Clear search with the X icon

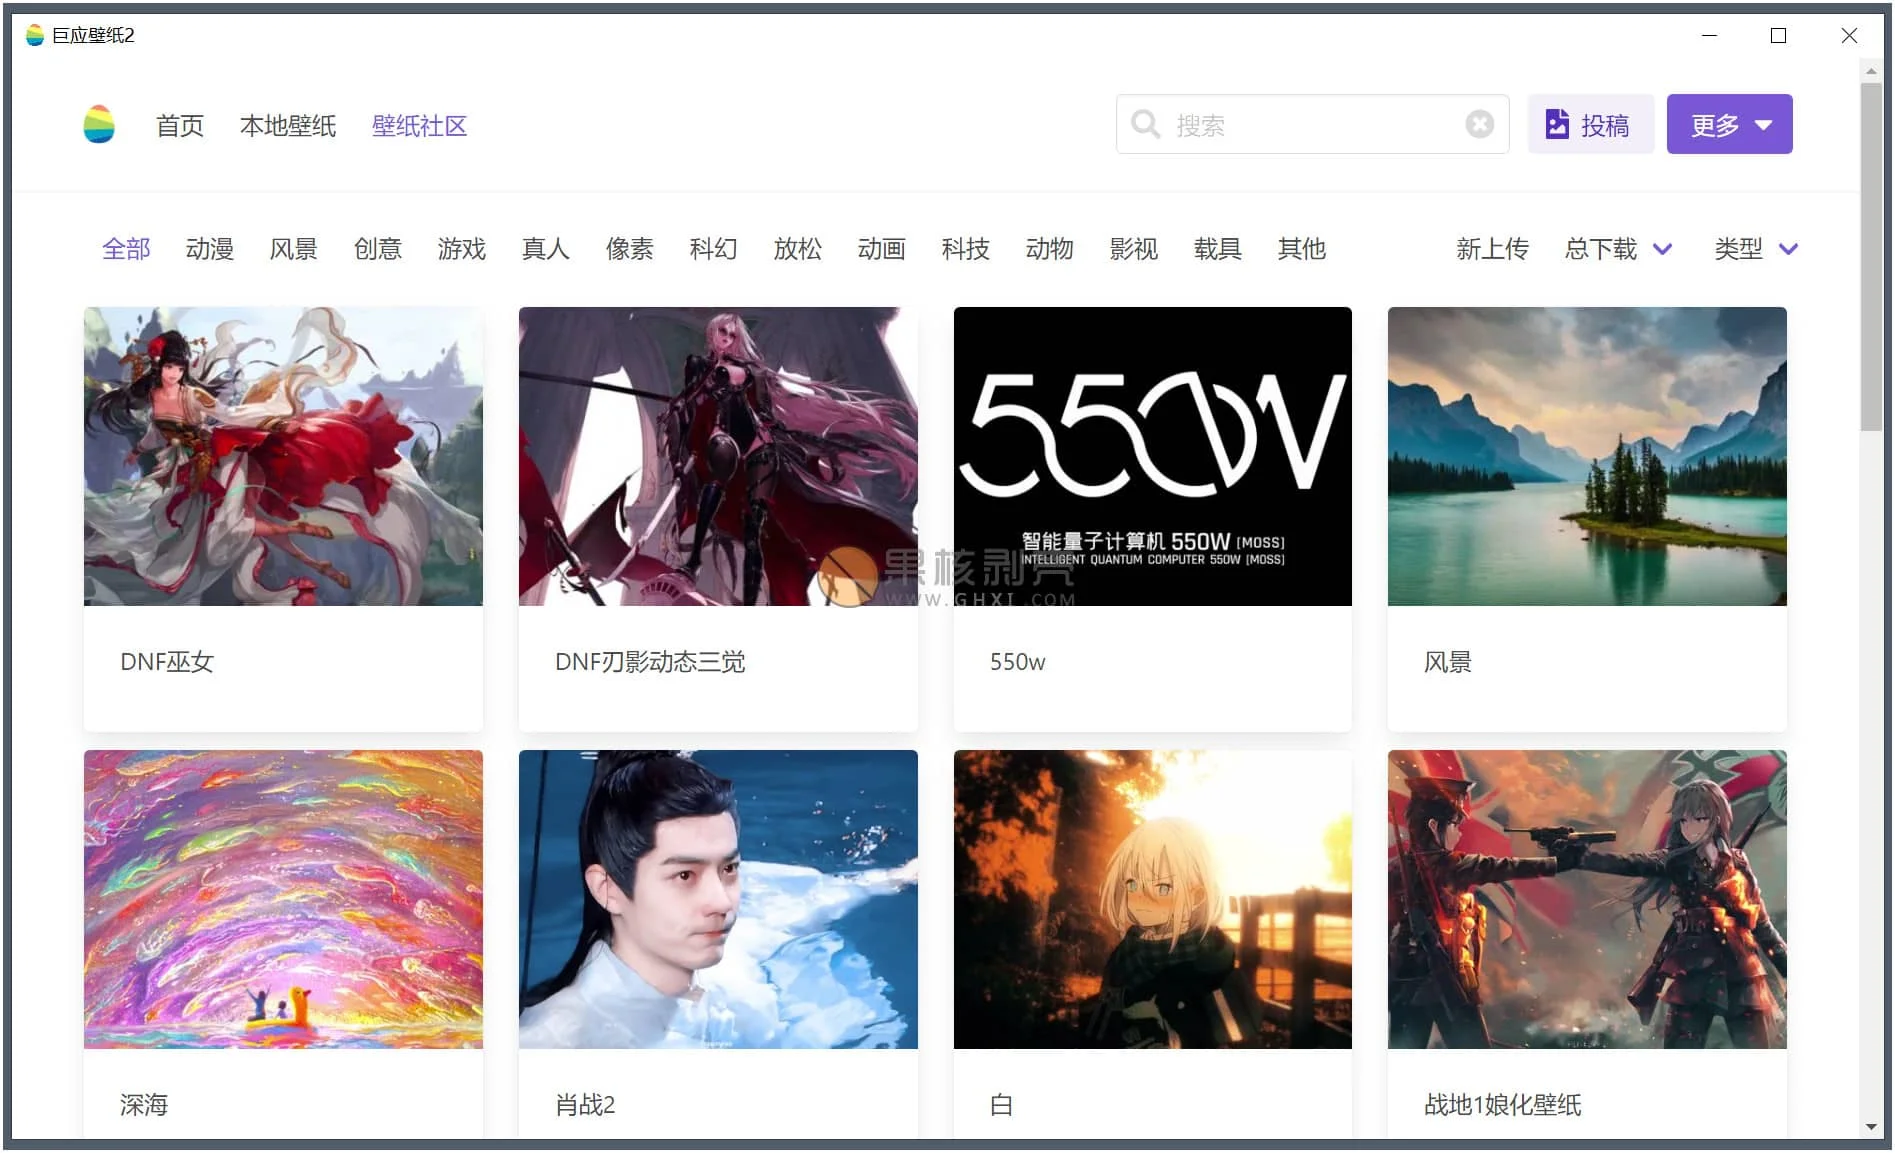click(1479, 124)
